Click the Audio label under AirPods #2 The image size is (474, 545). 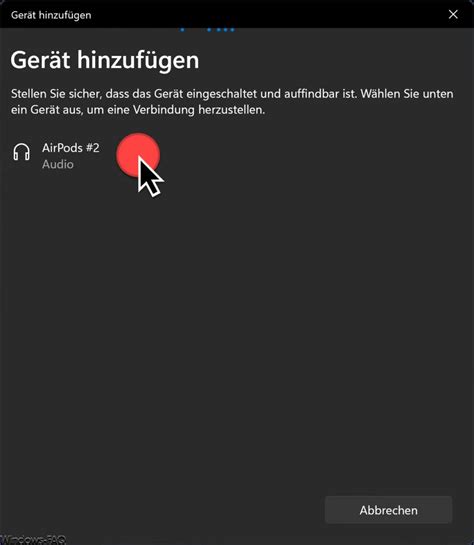[x=58, y=164]
